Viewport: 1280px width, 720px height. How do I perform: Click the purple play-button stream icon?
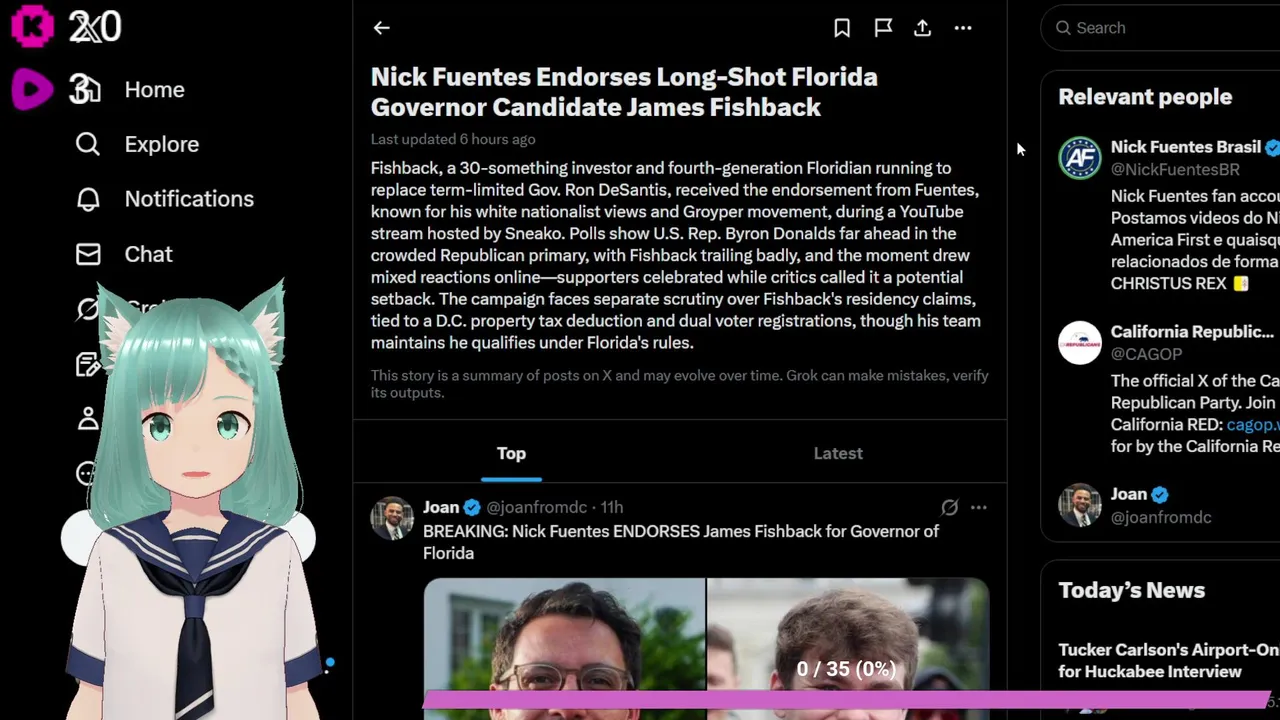tap(32, 90)
